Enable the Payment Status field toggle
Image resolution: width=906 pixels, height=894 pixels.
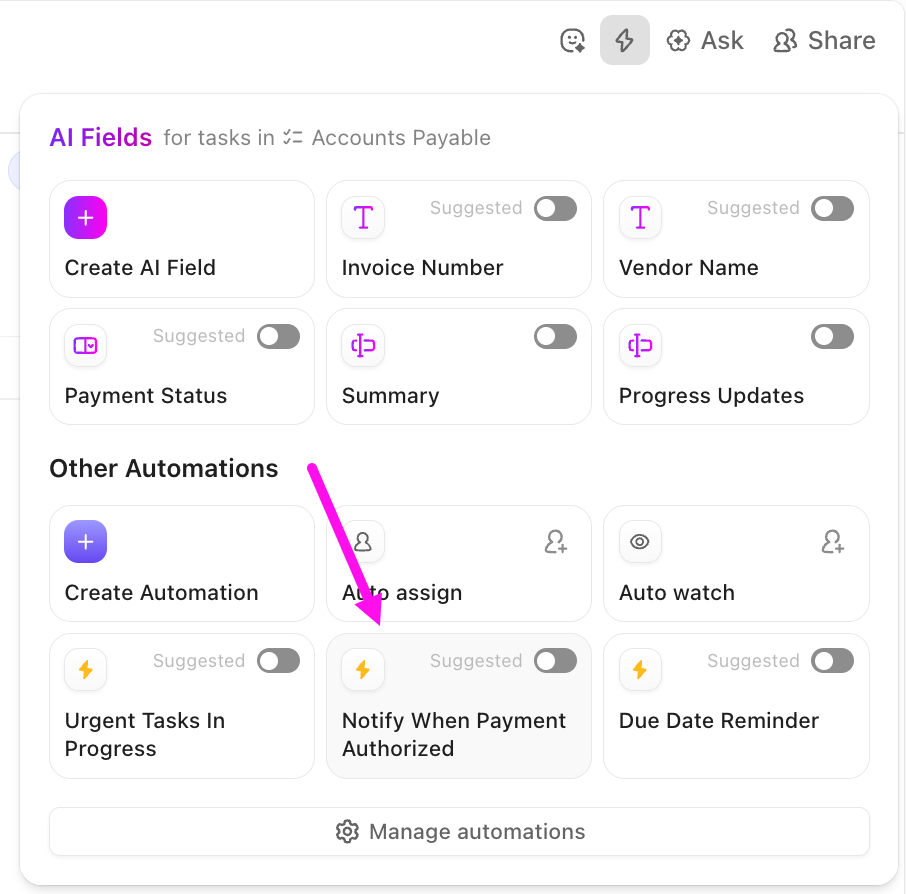click(x=278, y=336)
